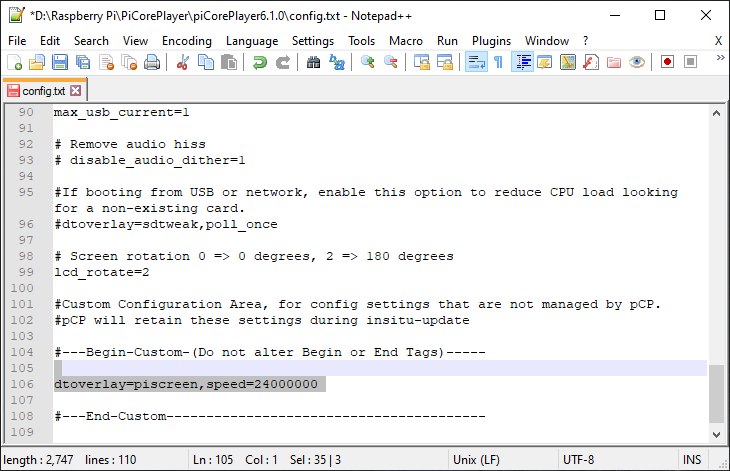Close the config.txt tab with its X
The image size is (730, 471).
[x=75, y=91]
